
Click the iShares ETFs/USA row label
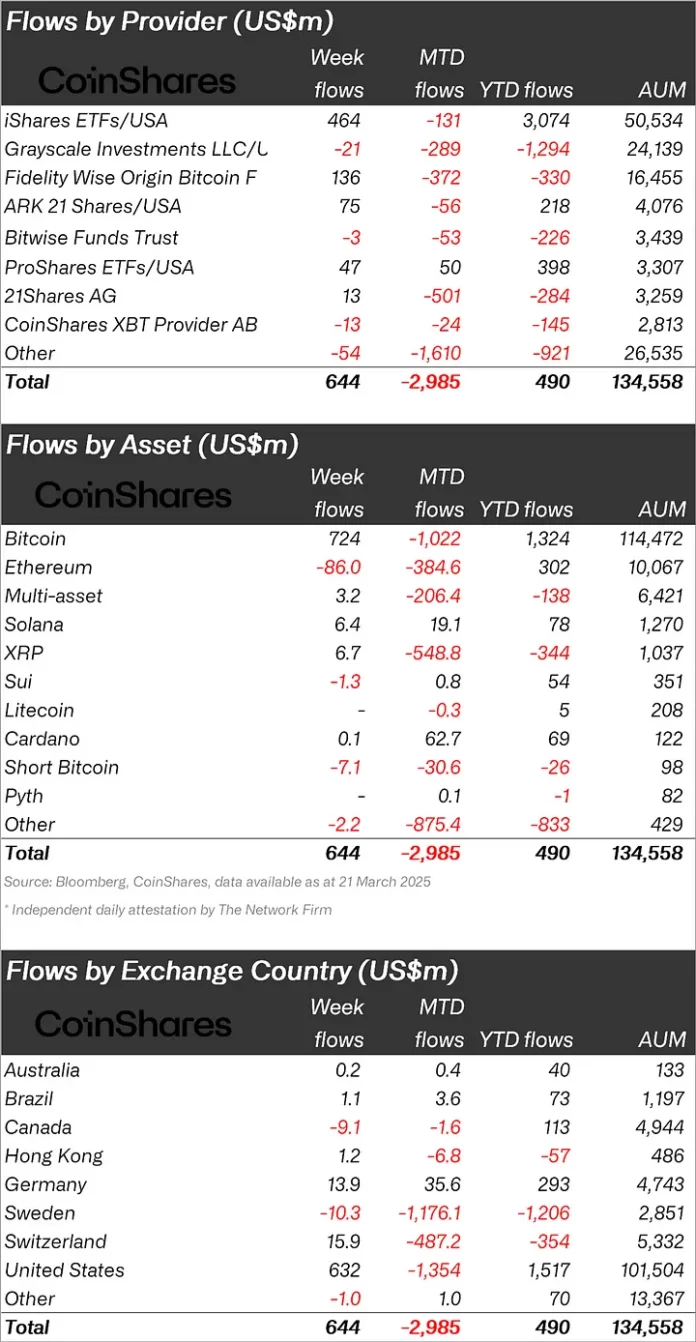click(86, 120)
